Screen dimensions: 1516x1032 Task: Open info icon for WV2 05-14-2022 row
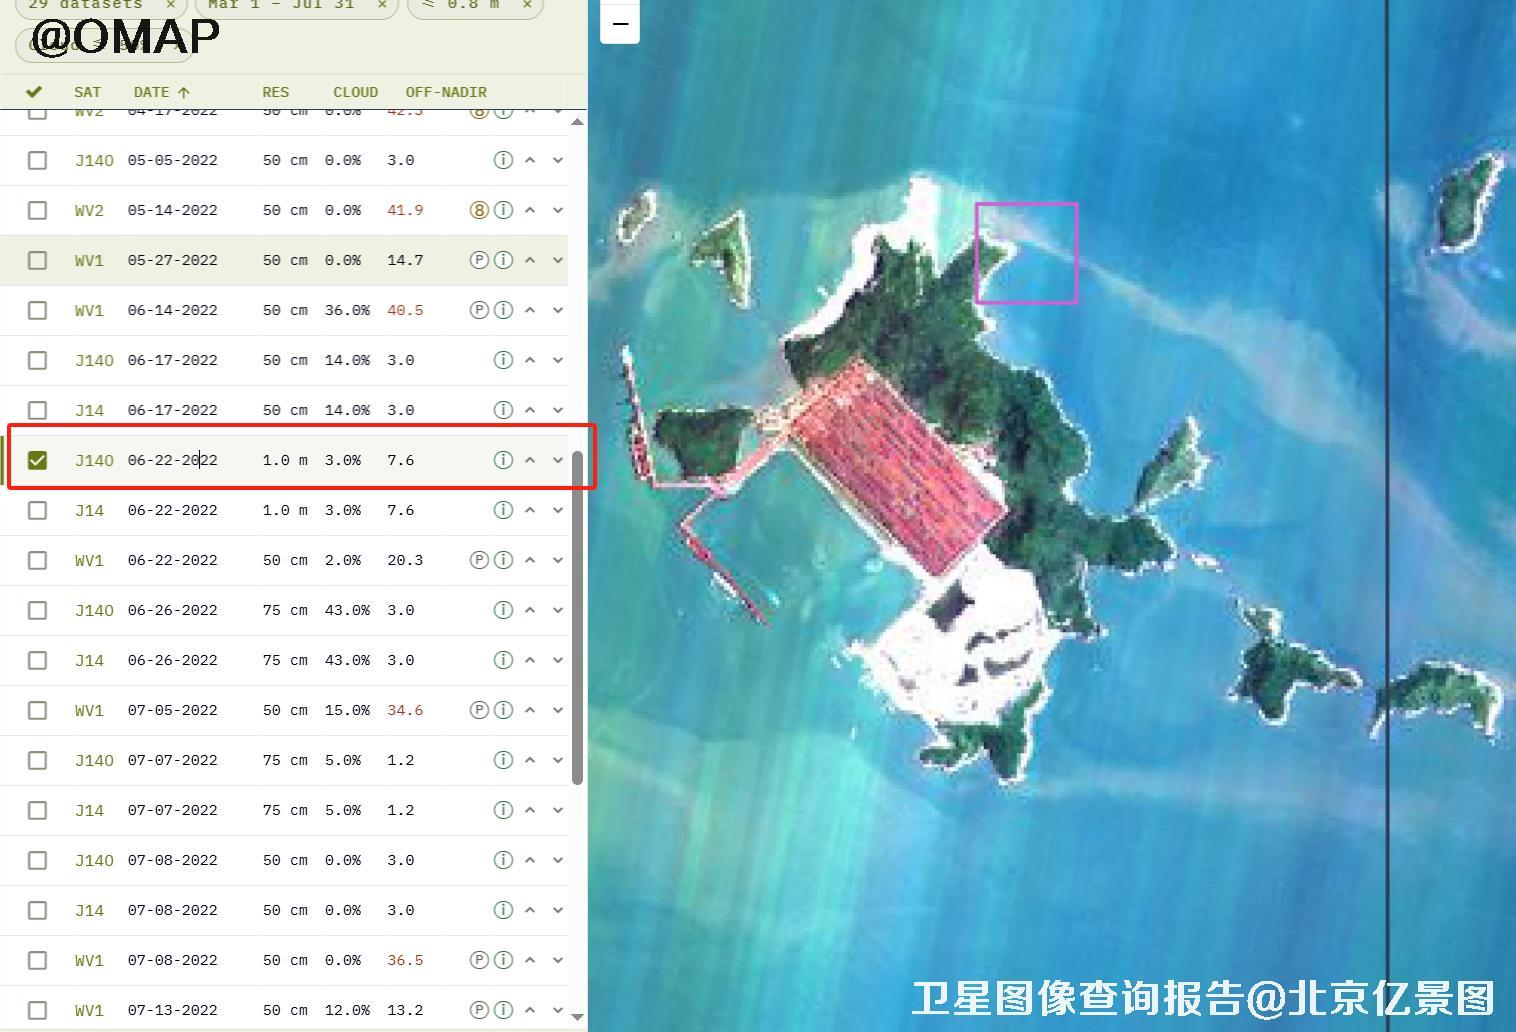pos(503,210)
